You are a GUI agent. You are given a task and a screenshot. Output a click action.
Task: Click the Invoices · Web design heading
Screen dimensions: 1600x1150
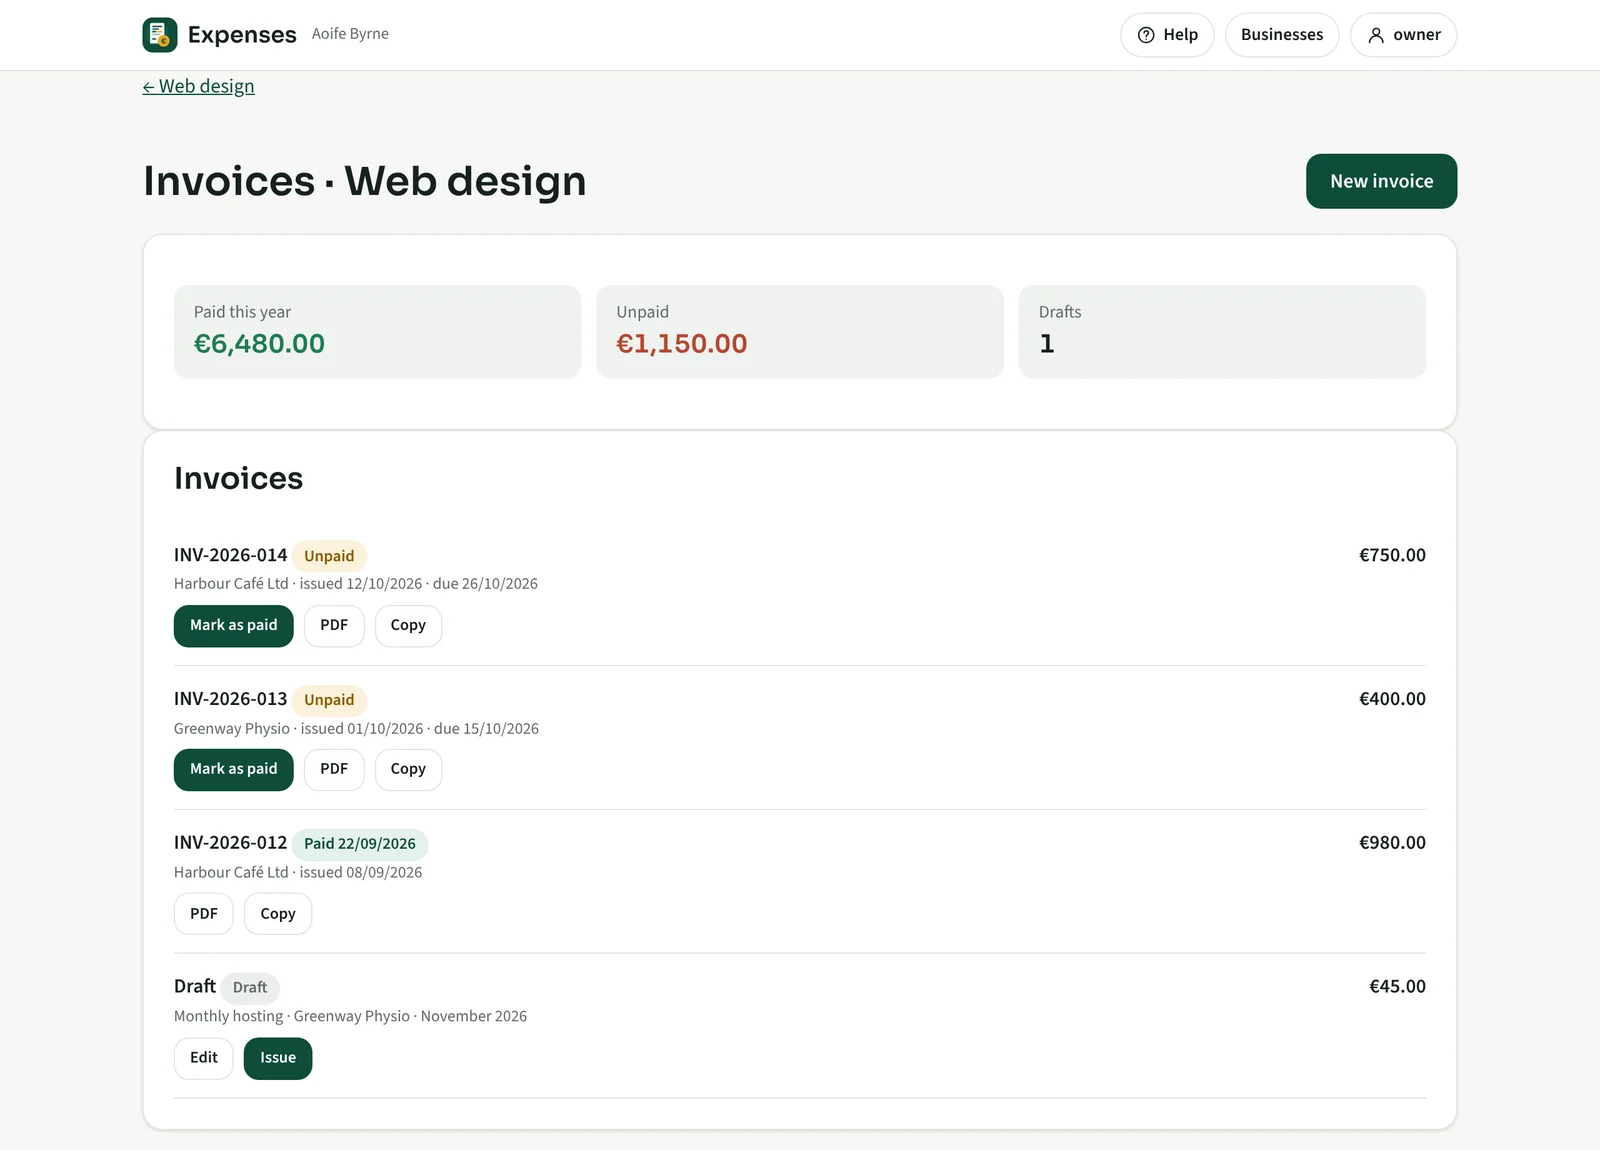click(365, 181)
